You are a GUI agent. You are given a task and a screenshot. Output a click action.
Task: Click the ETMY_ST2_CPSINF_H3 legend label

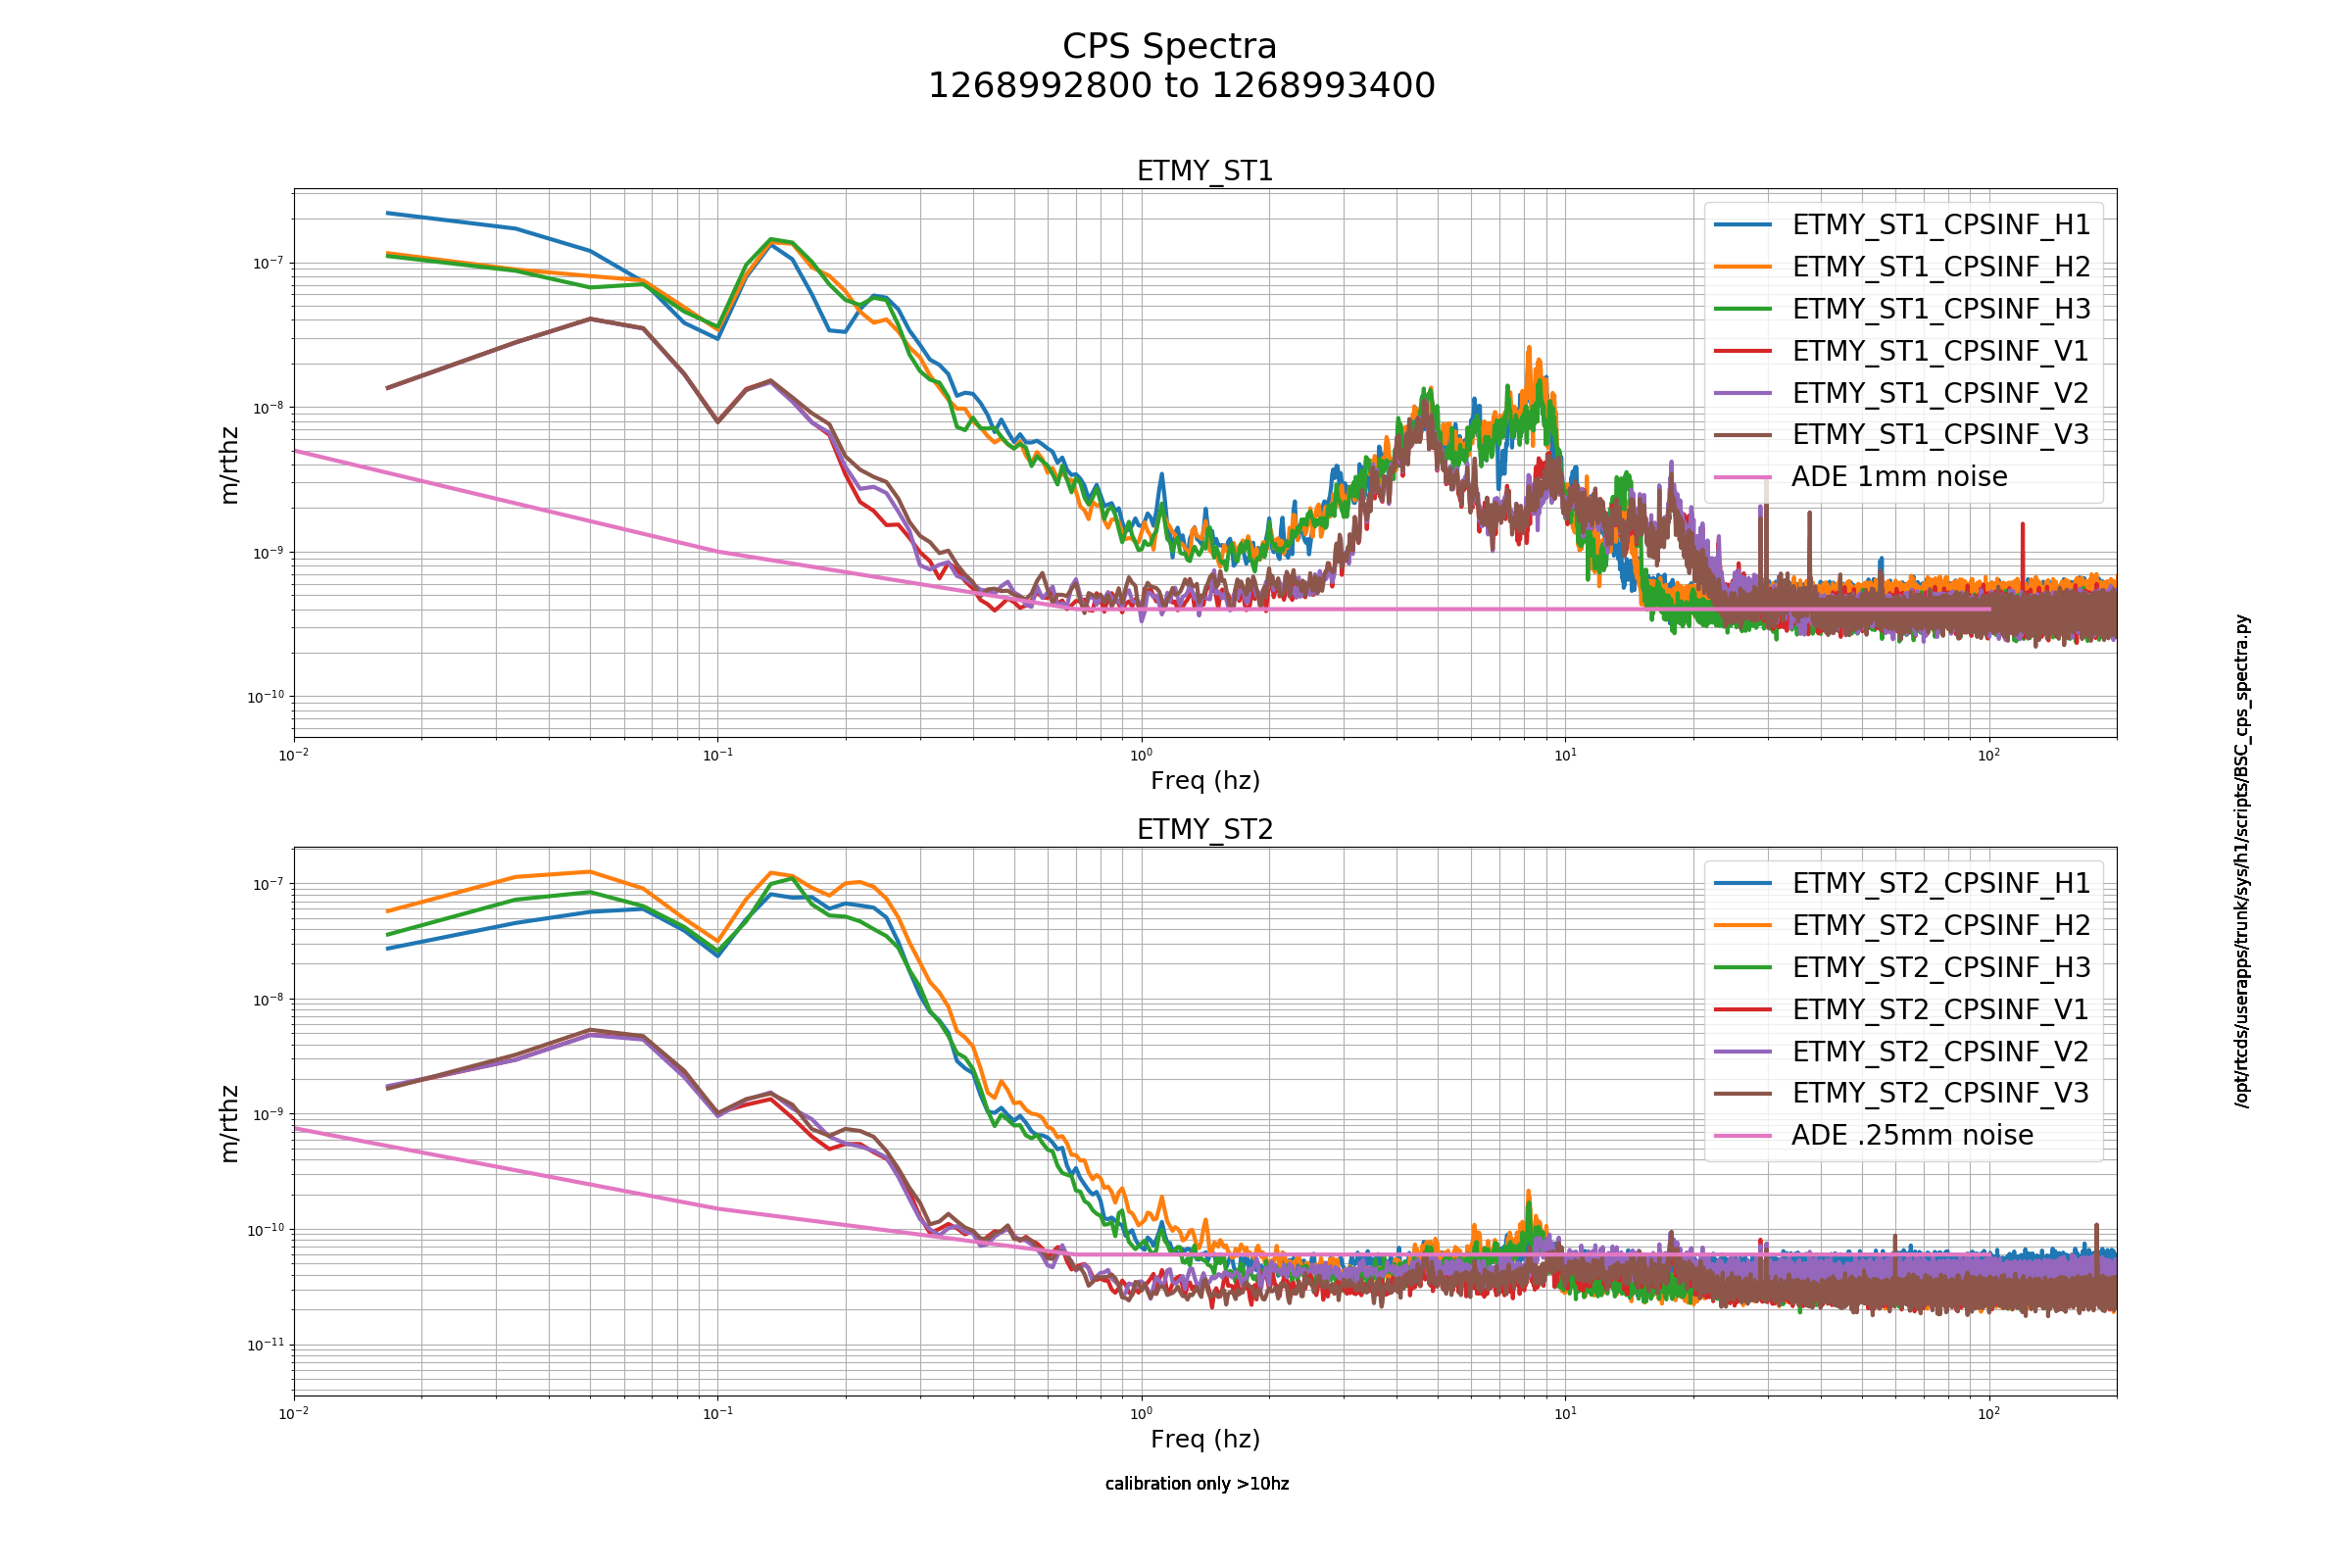point(1941,967)
